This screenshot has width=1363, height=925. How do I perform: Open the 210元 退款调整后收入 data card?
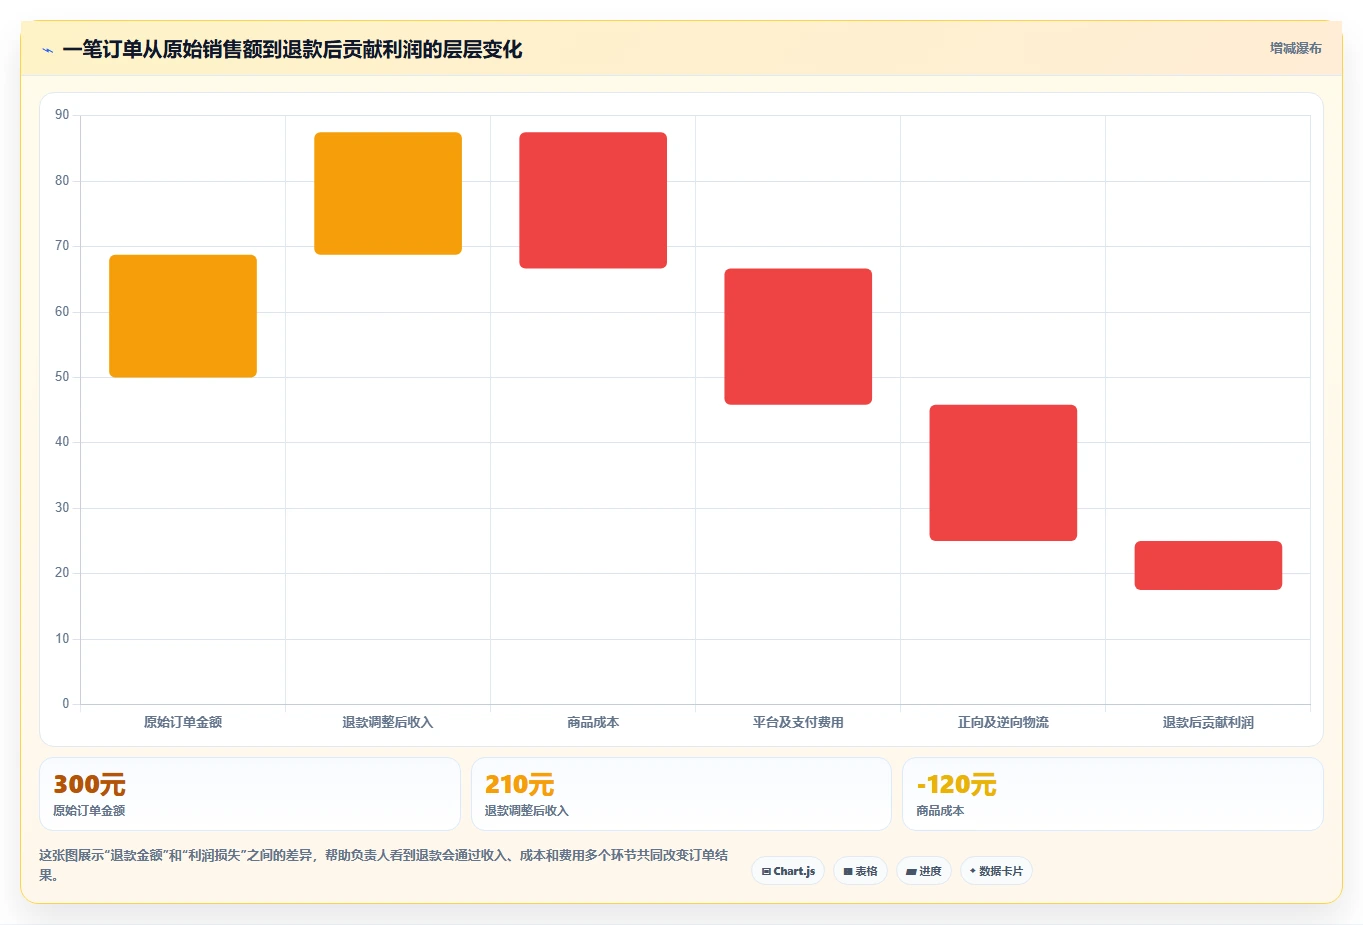(x=681, y=794)
